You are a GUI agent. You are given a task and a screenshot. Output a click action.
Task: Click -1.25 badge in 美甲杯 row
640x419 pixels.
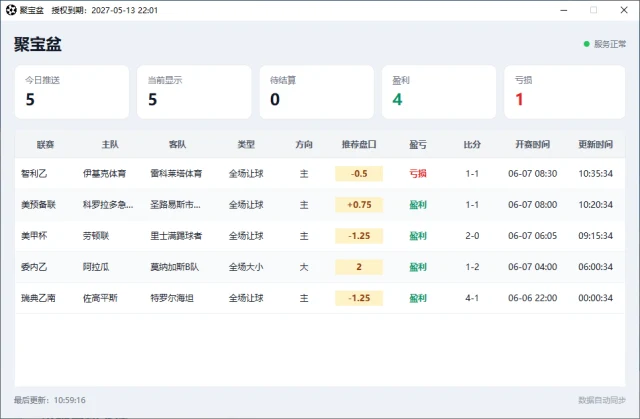[359, 236]
